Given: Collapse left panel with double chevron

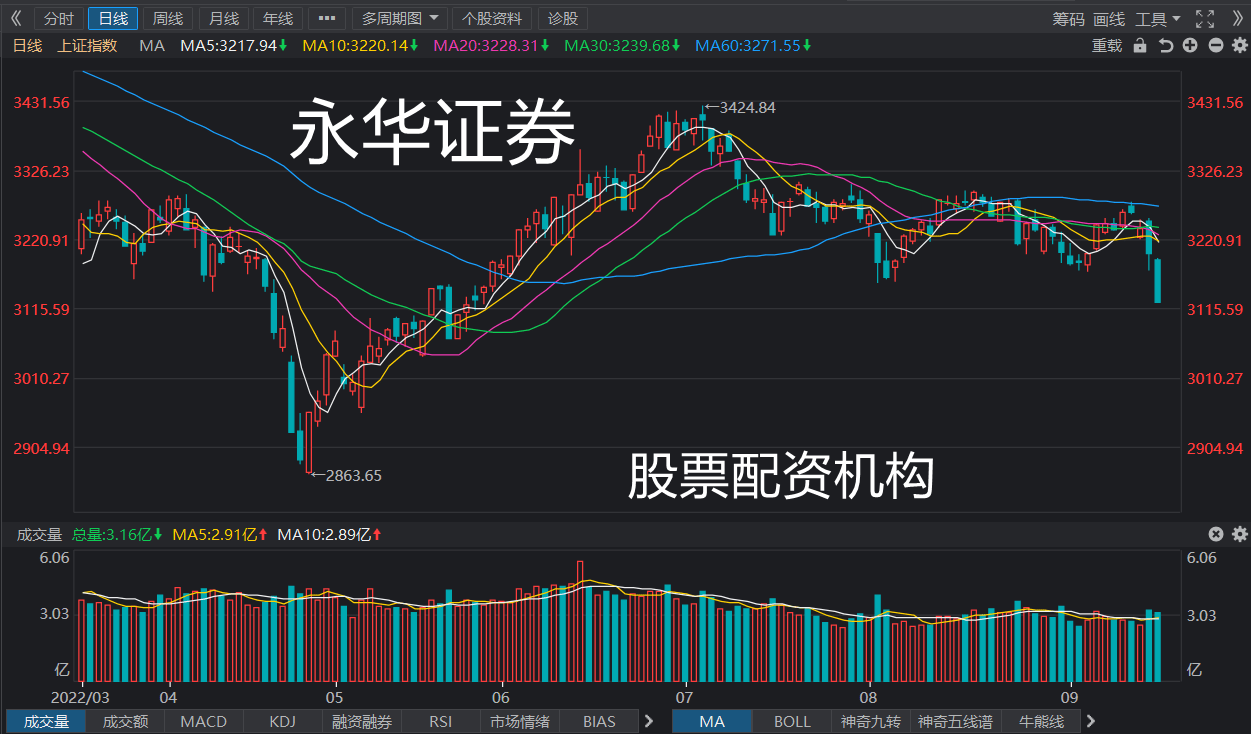Looking at the screenshot, I should (x=15, y=19).
